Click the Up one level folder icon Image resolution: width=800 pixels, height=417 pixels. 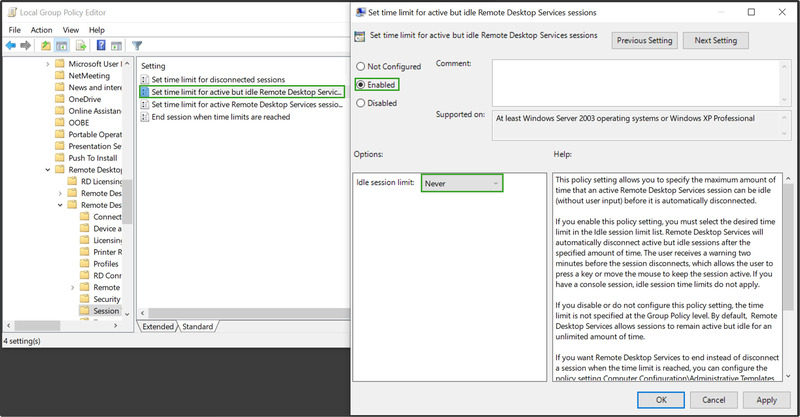pos(45,46)
